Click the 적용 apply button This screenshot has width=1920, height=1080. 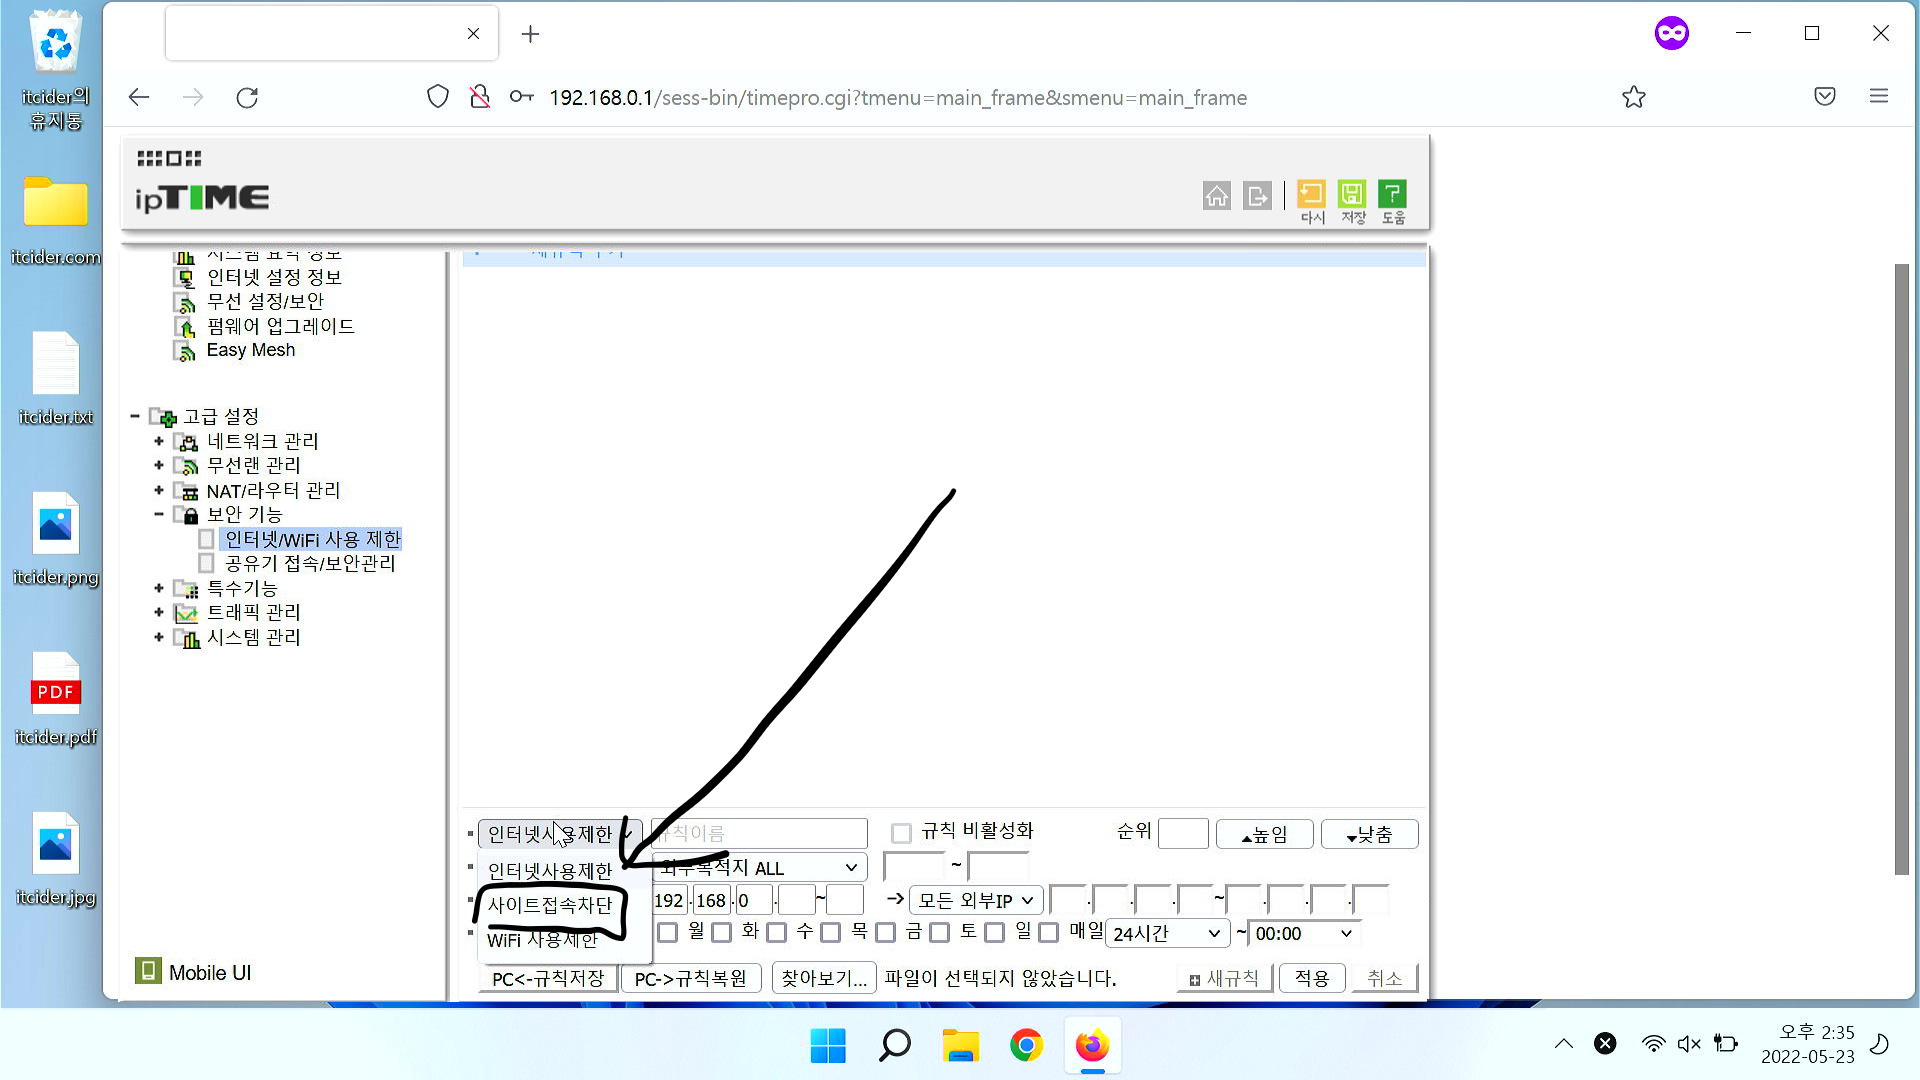click(x=1312, y=978)
